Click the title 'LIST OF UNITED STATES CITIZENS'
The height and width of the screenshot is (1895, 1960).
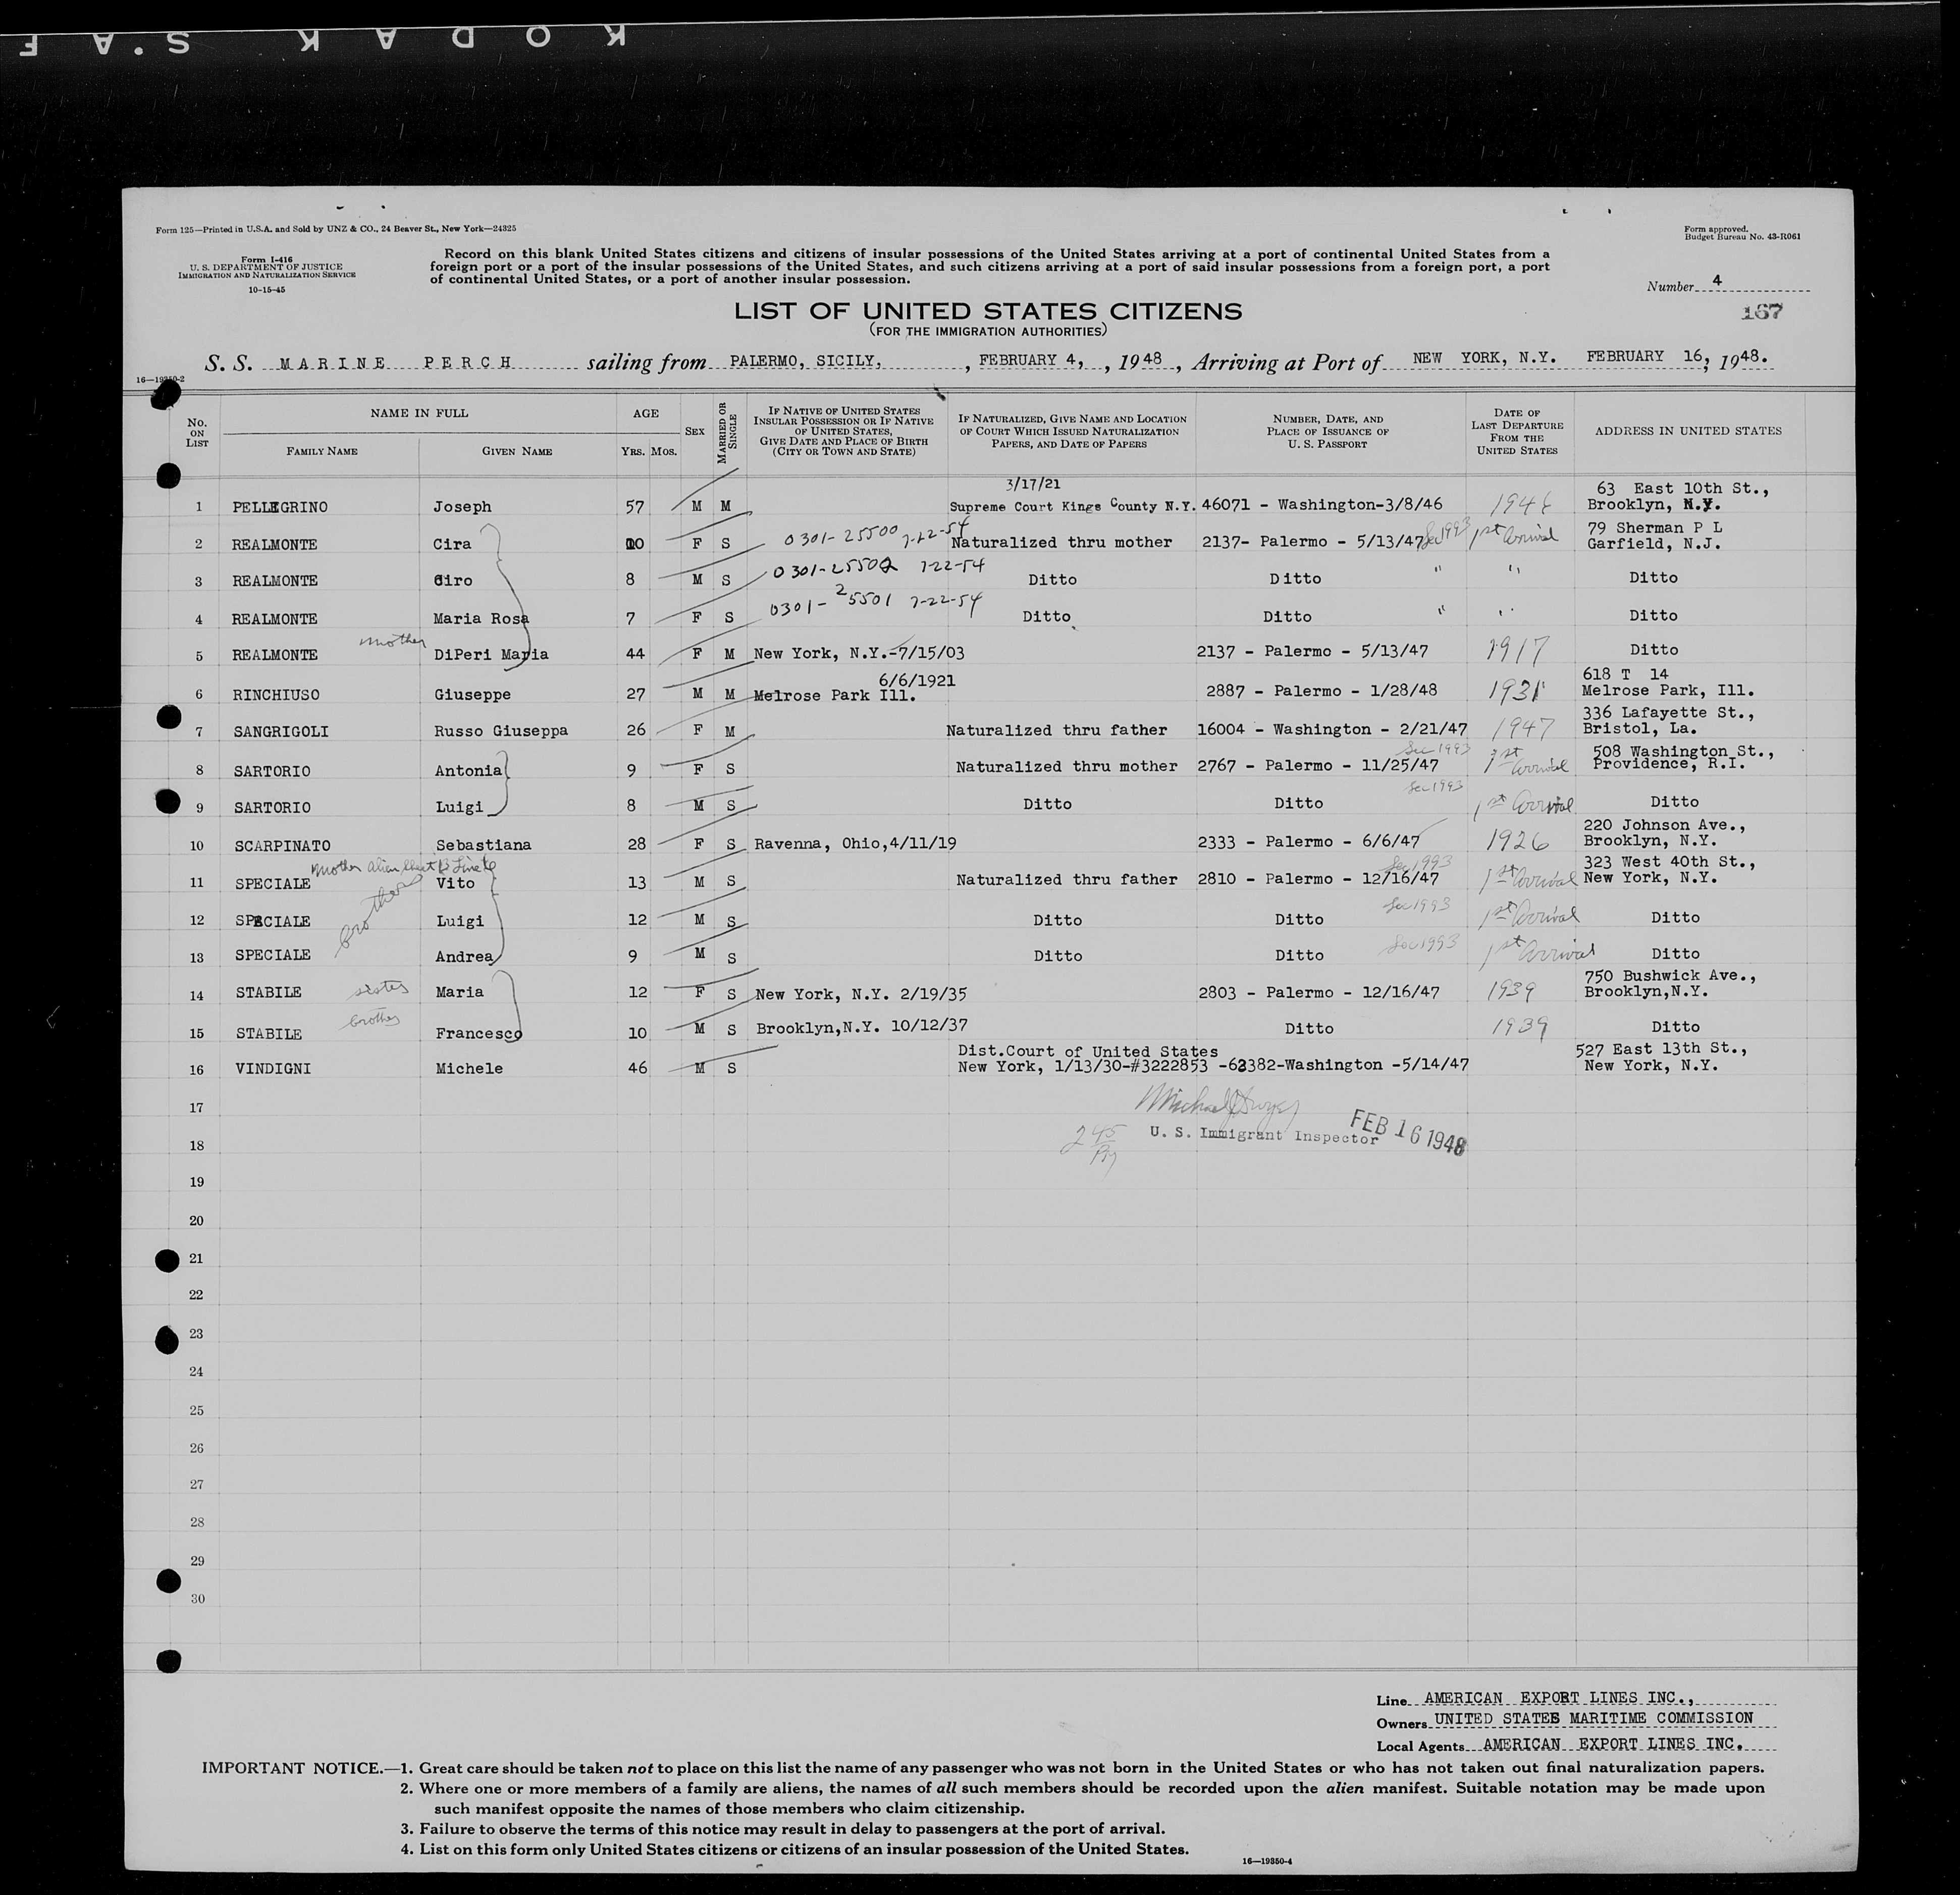[988, 311]
